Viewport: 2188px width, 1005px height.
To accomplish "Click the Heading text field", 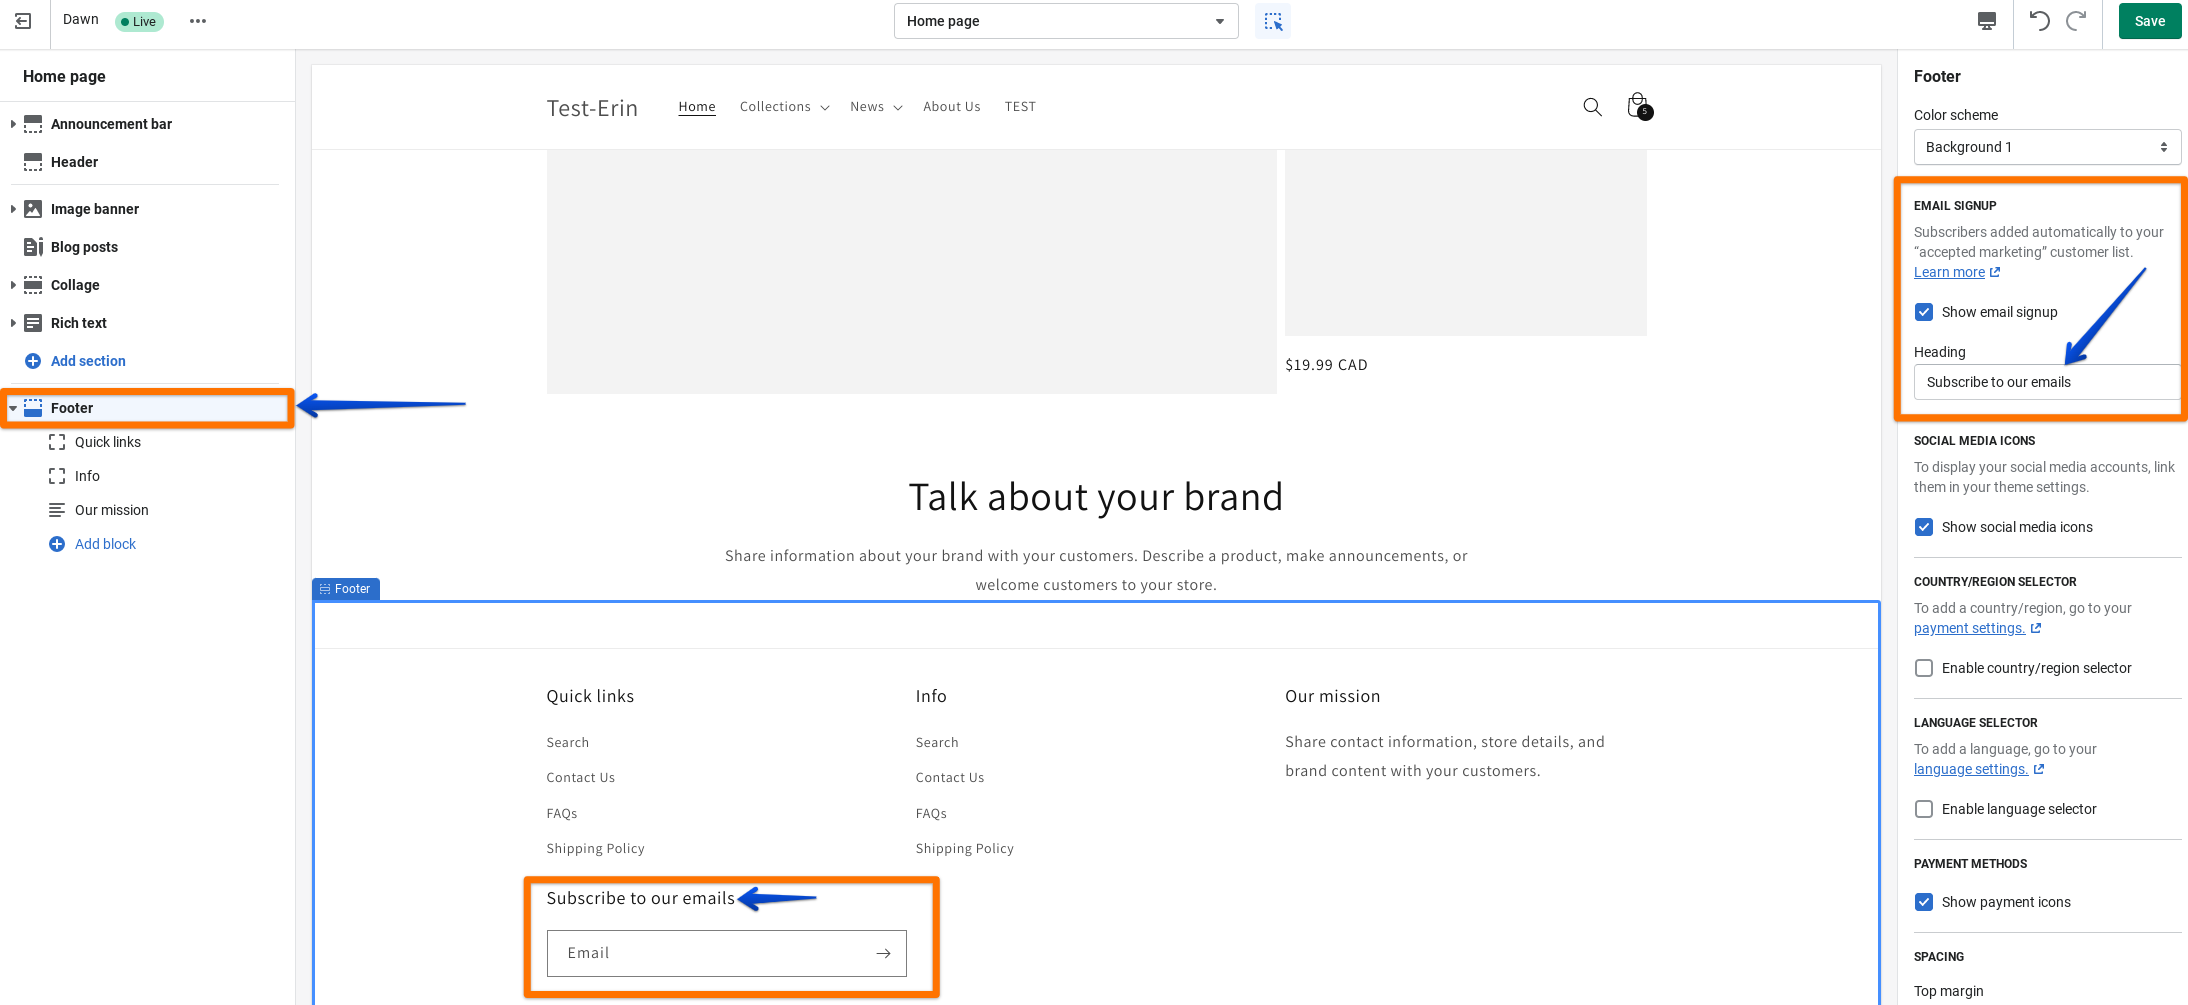I will (2044, 382).
